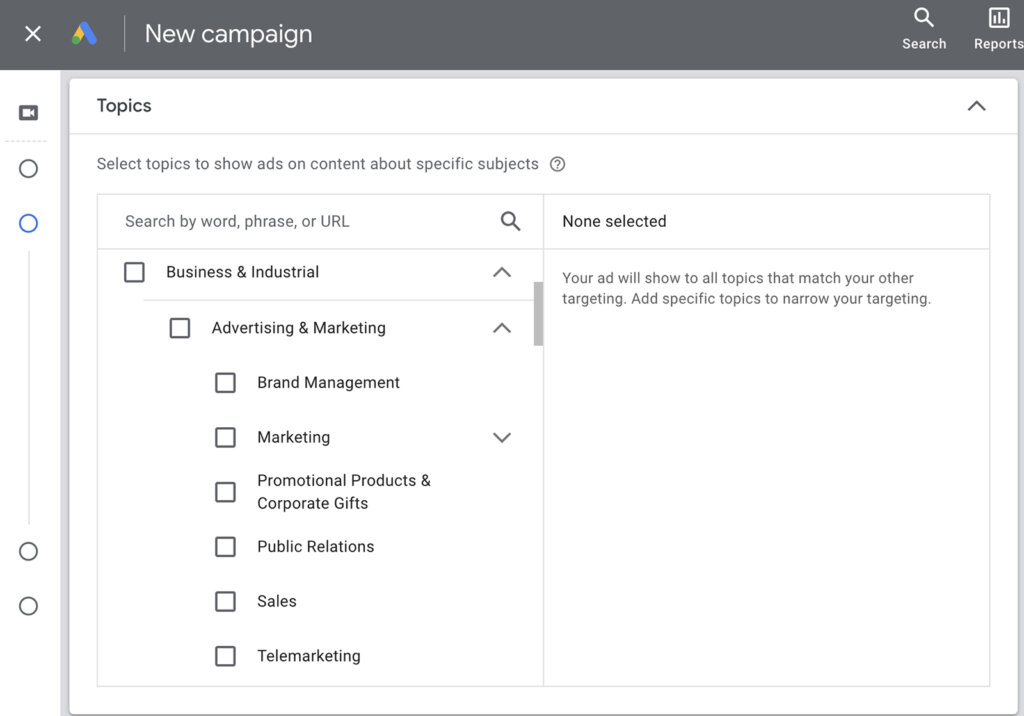
Task: Collapse the Business & Industrial topic tree
Action: [502, 272]
